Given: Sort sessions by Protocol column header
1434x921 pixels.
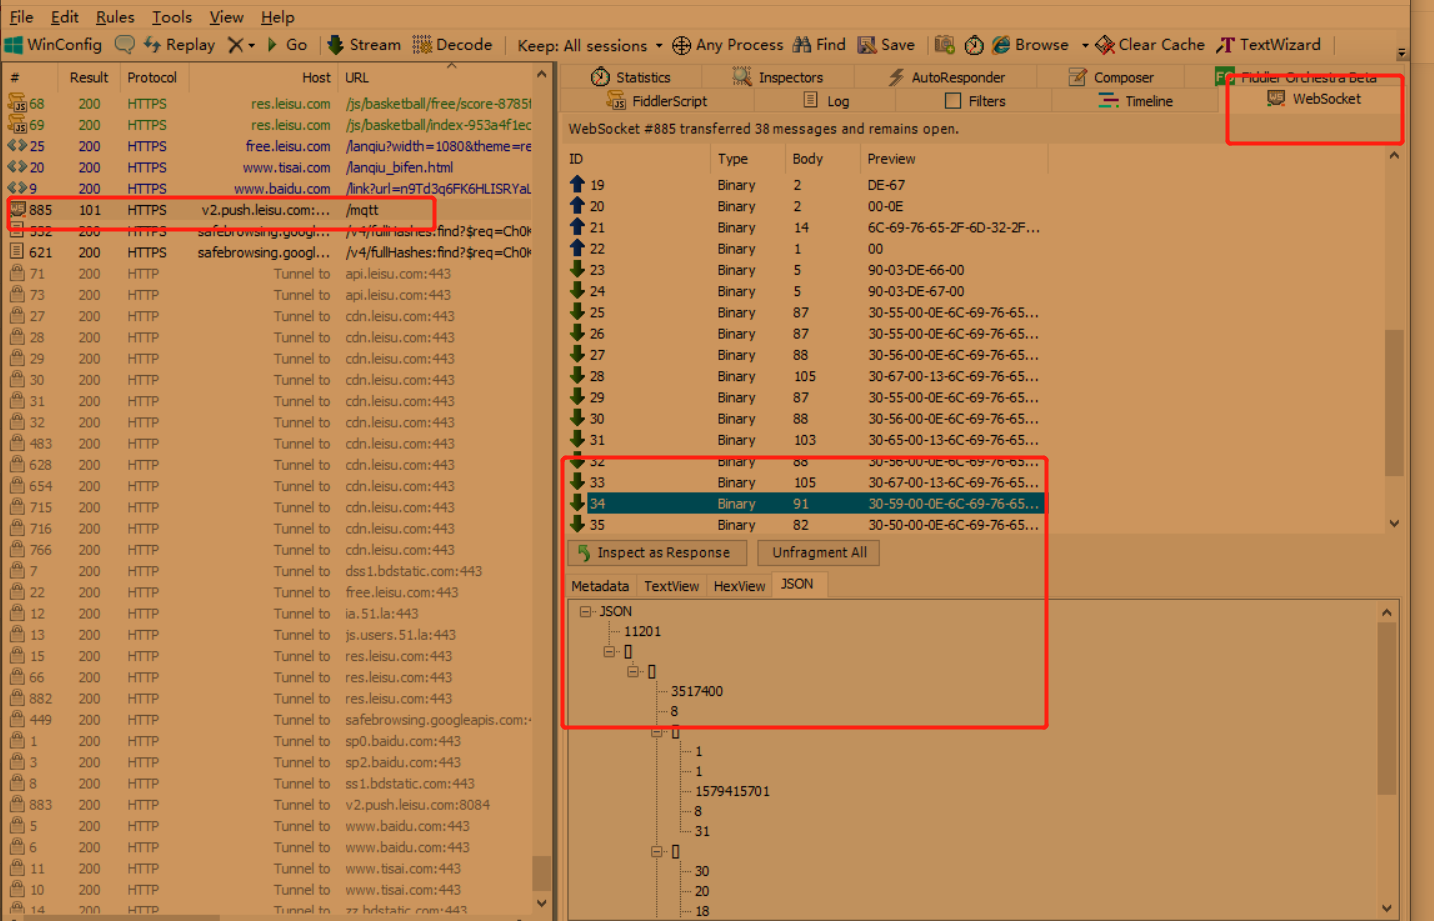Looking at the screenshot, I should [152, 77].
